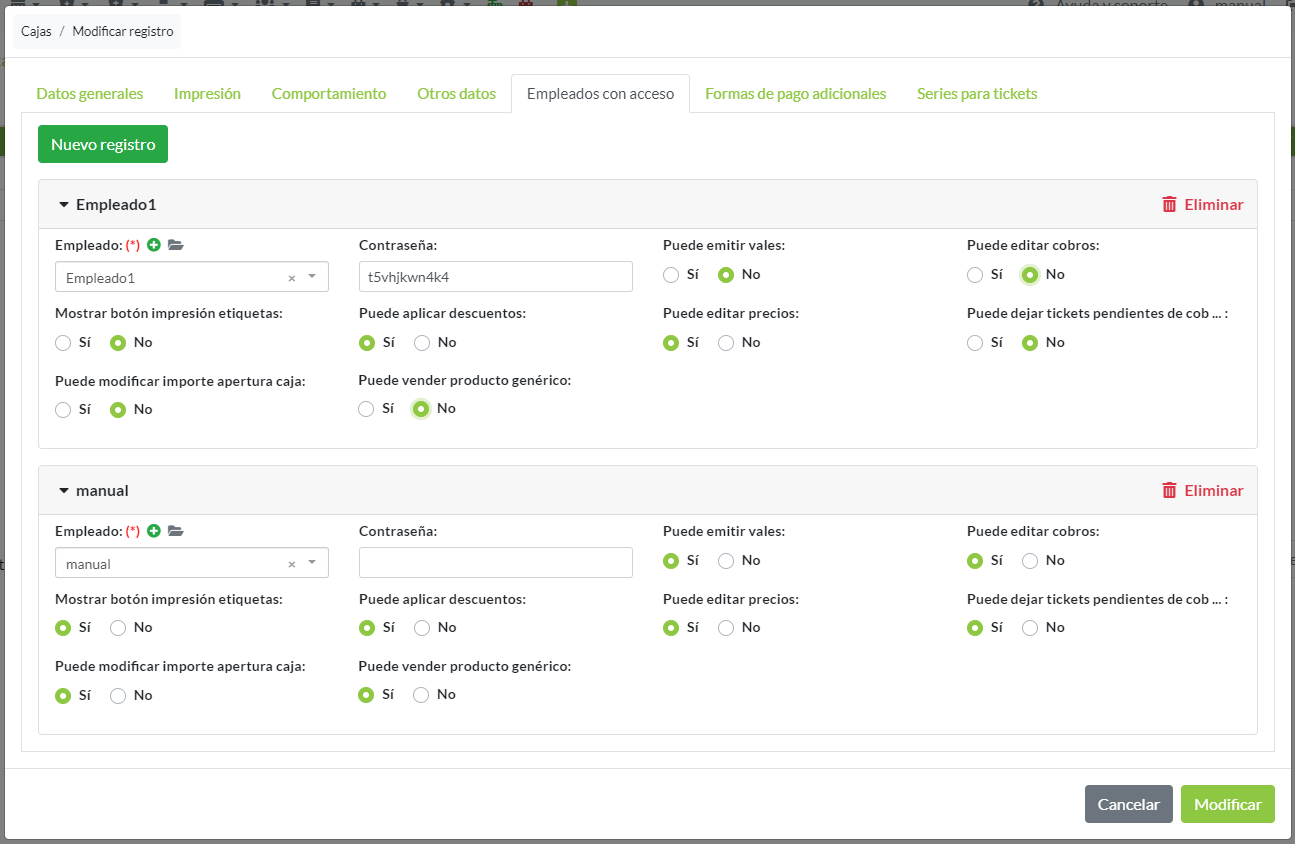Image resolution: width=1295 pixels, height=844 pixels.
Task: Open the Series para tickets tab
Action: click(x=976, y=94)
